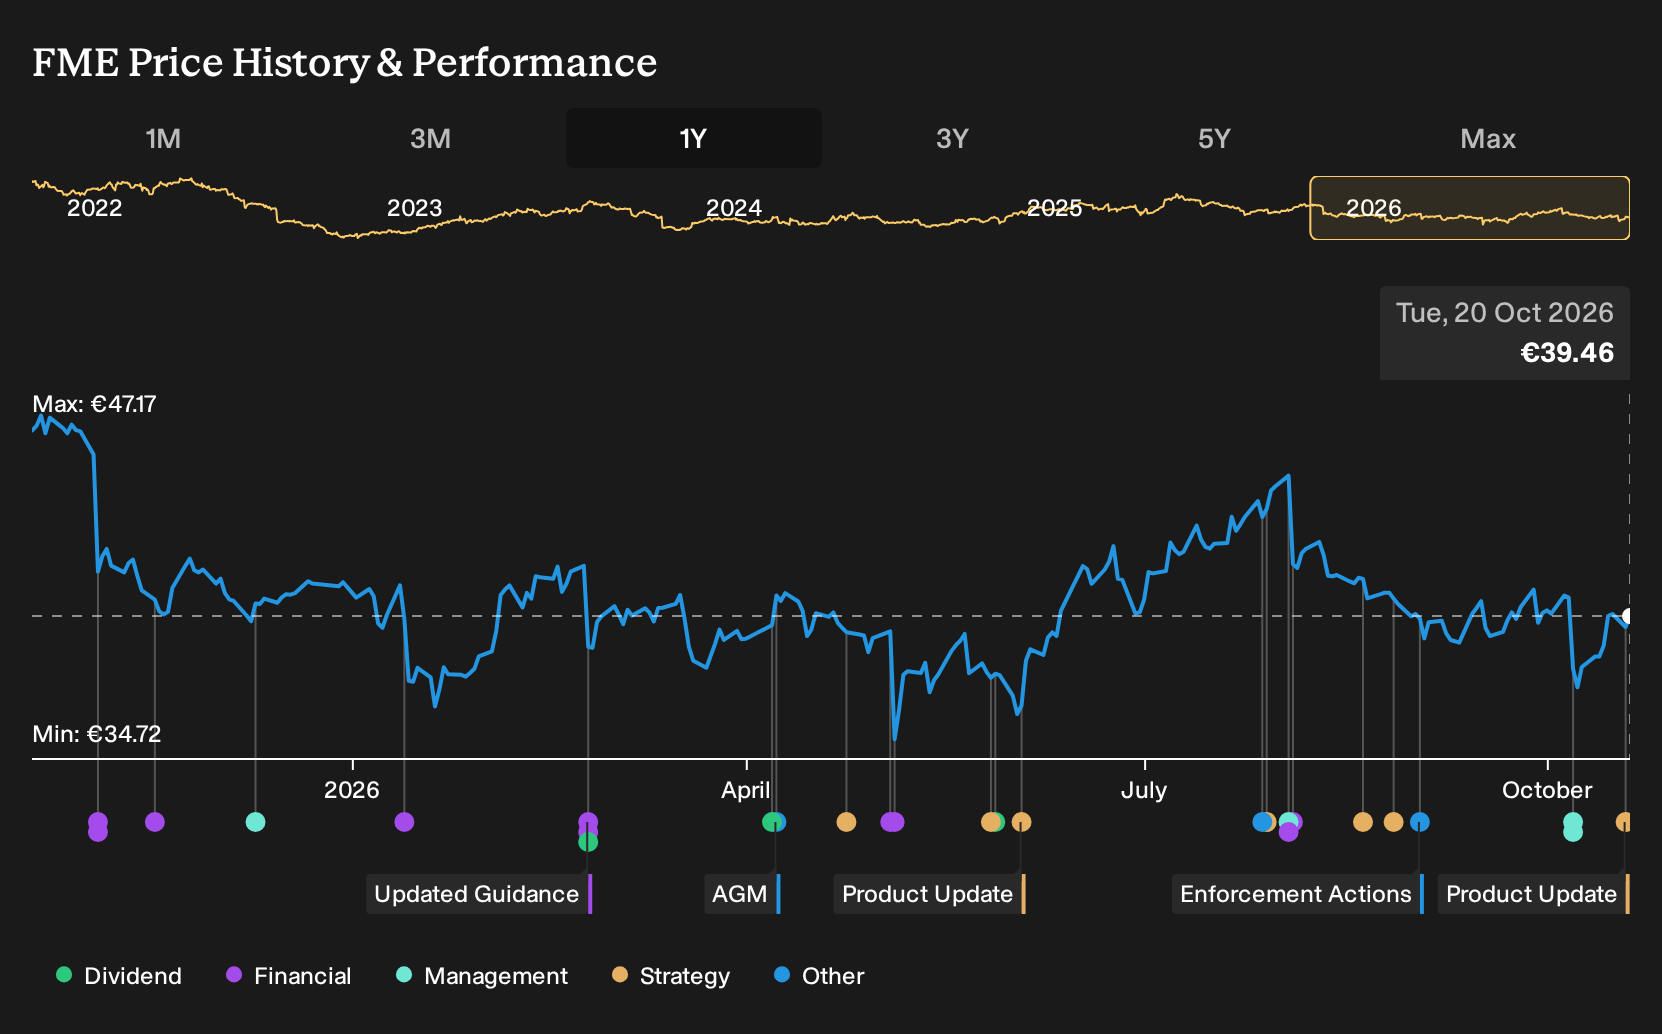Screen dimensions: 1662x1034
Task: Click the teal Management event dot before 2026
Action: click(255, 822)
